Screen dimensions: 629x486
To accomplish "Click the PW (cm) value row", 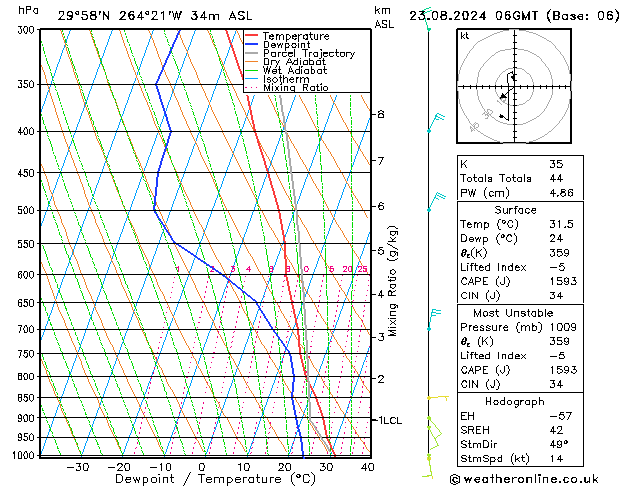I will [515, 193].
